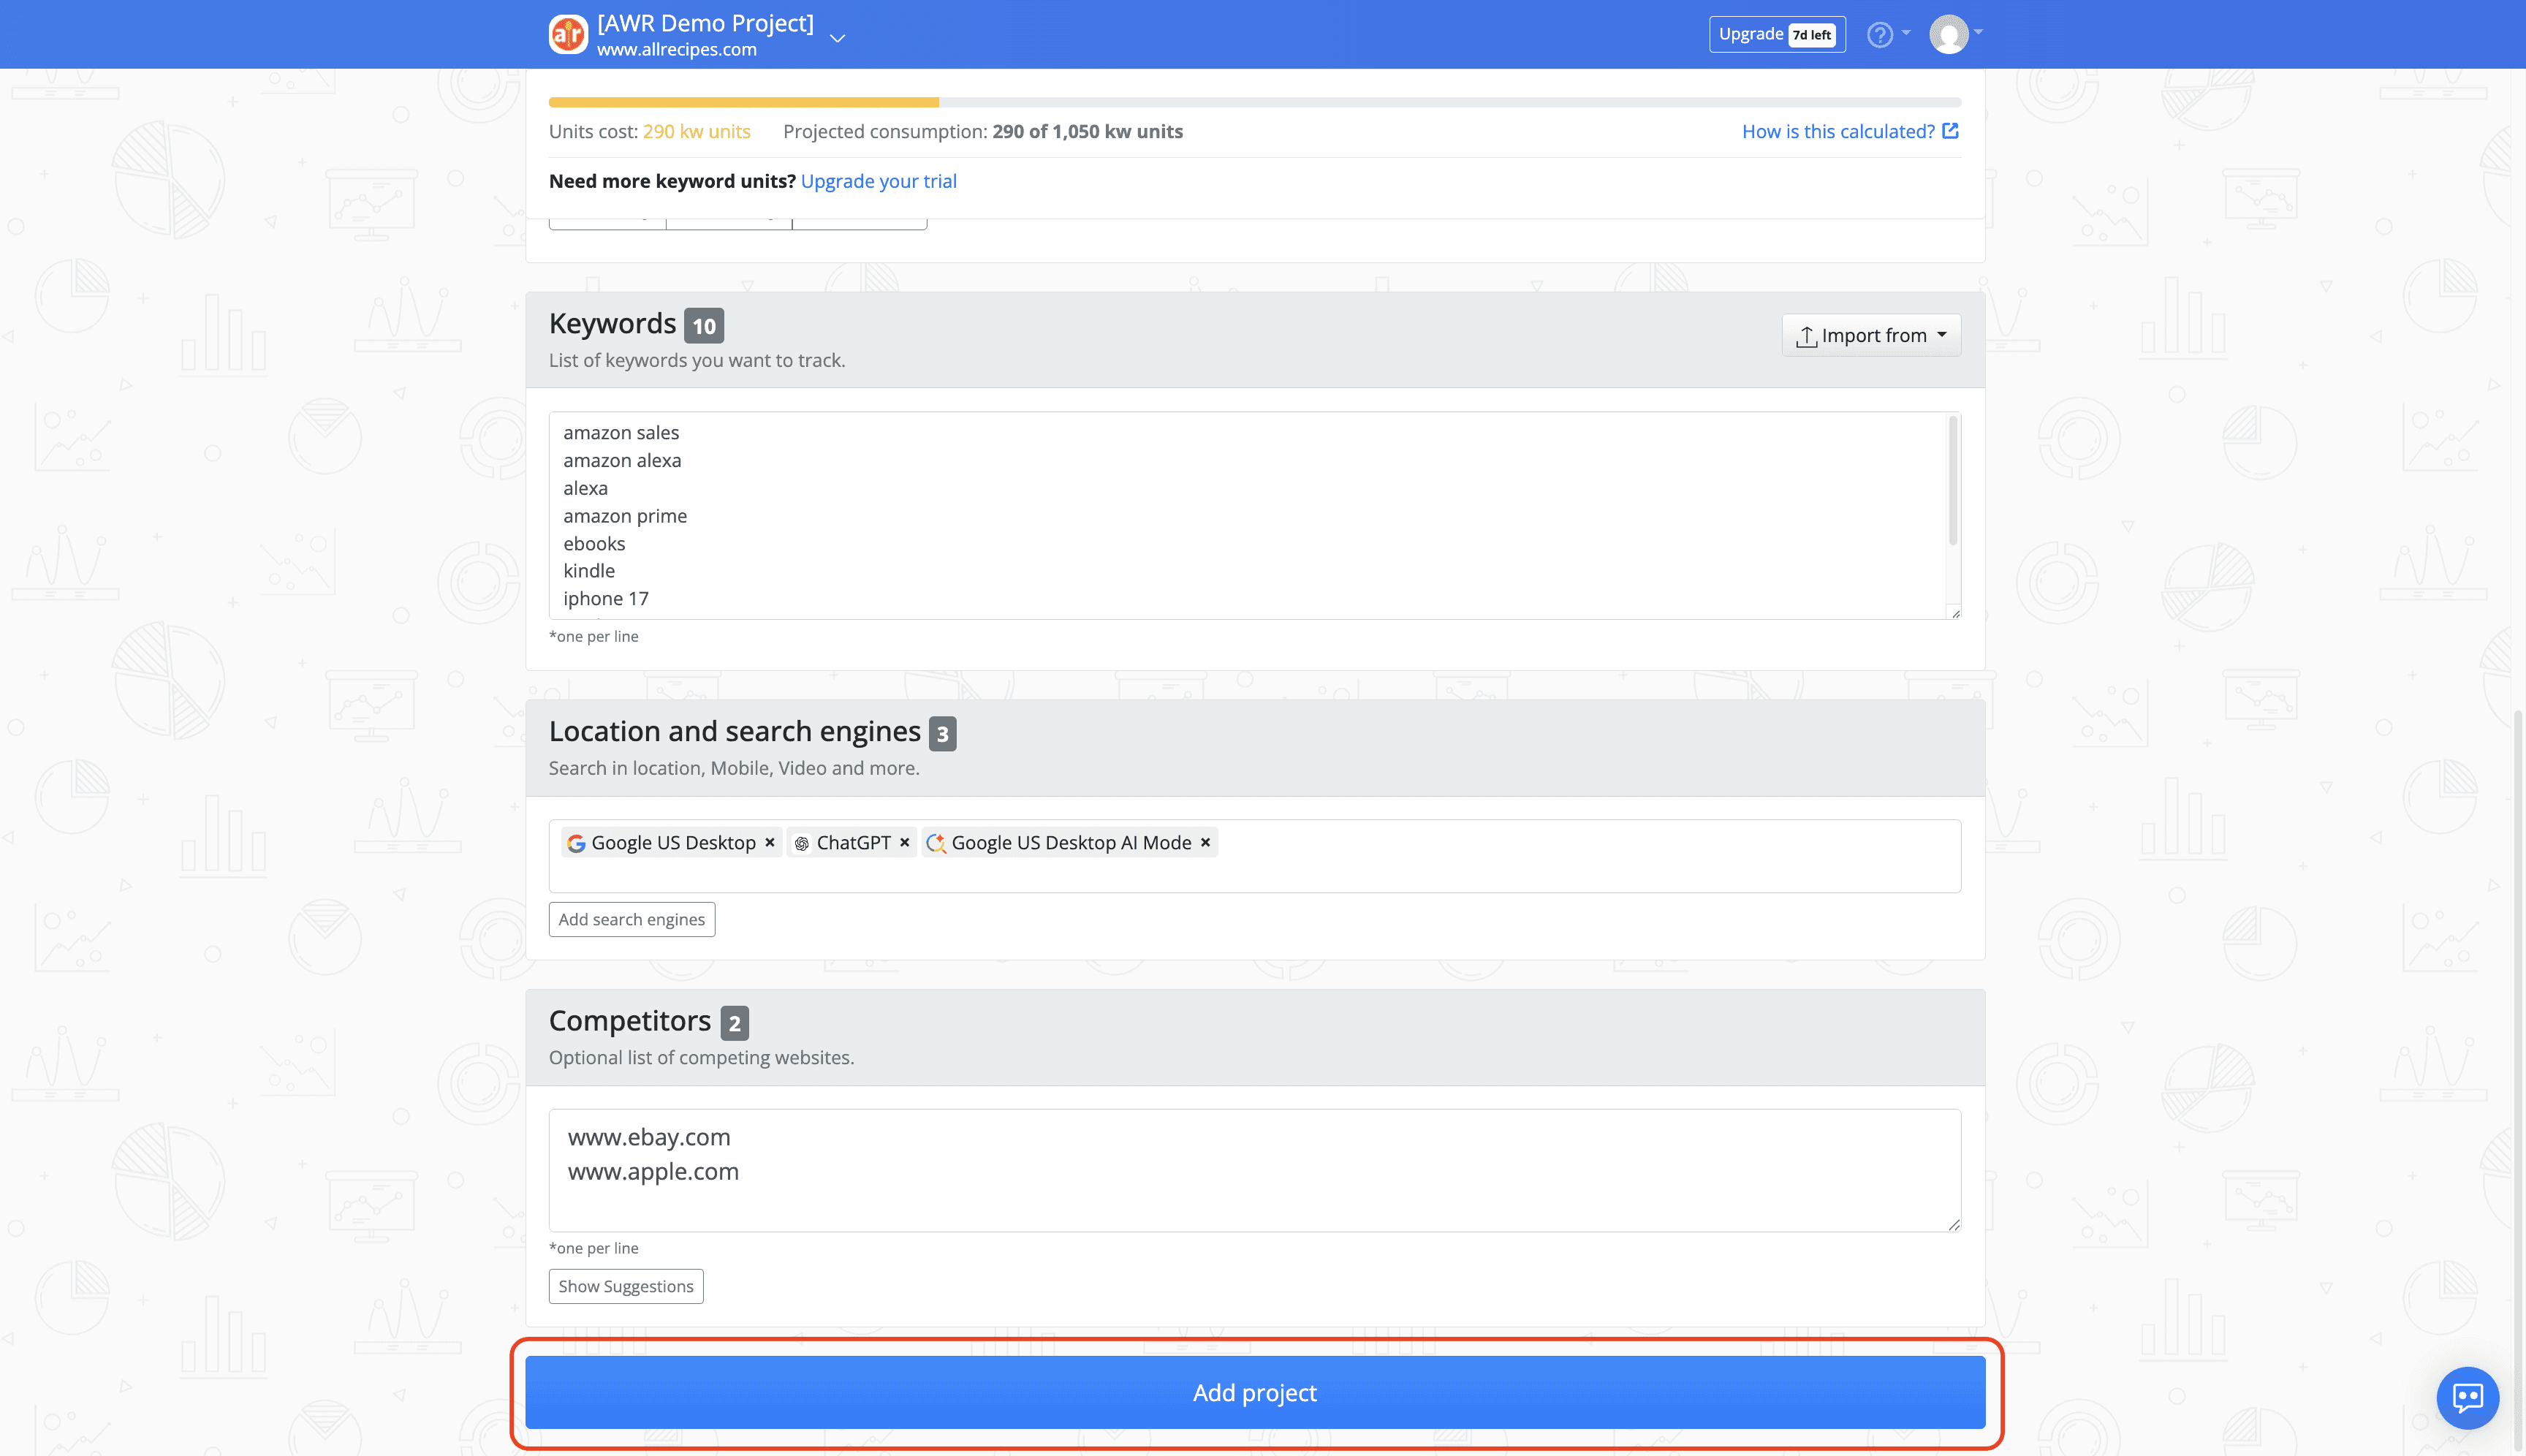Expand the dropdown arrow beside the help icon
Screen dimensions: 2526x1456
pyautogui.click(x=1906, y=33)
